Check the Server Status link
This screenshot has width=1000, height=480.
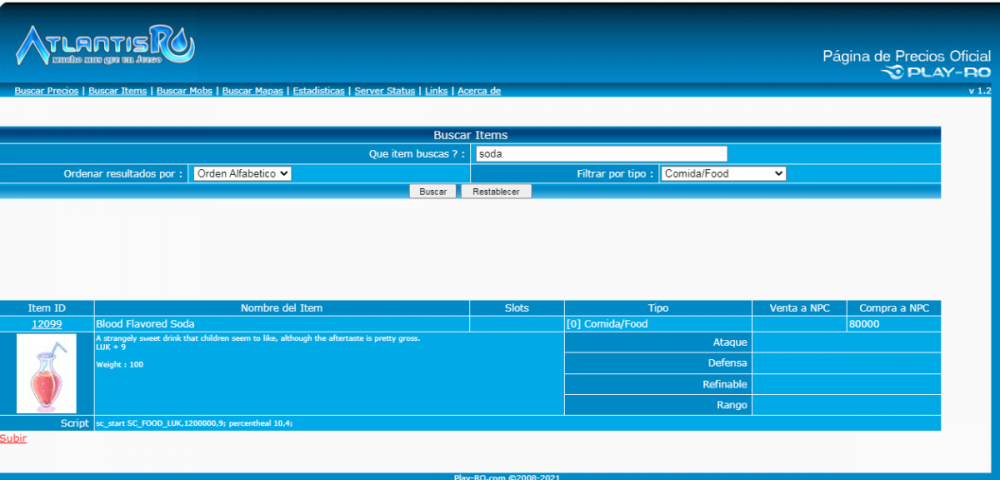384,91
